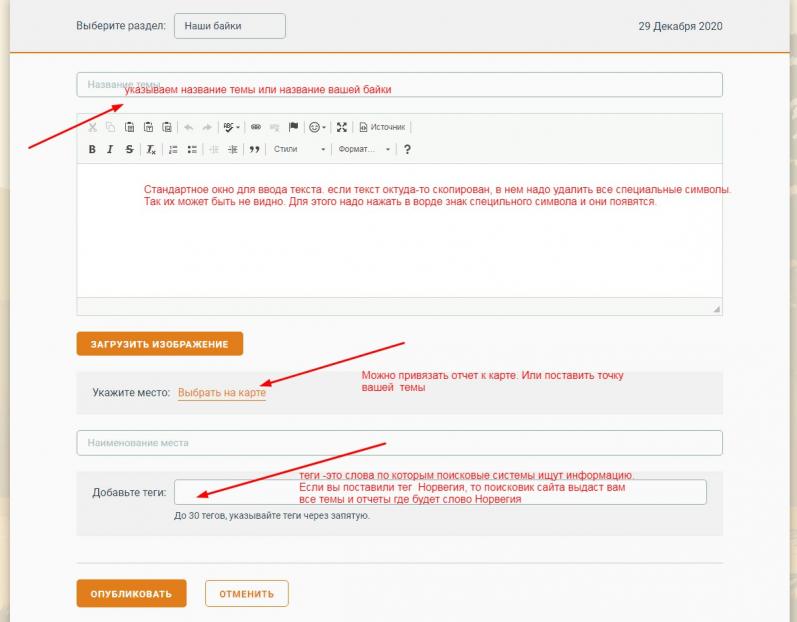Screen dimensions: 797x622
Task: Click inside the main text editing area
Action: pyautogui.click(x=400, y=230)
